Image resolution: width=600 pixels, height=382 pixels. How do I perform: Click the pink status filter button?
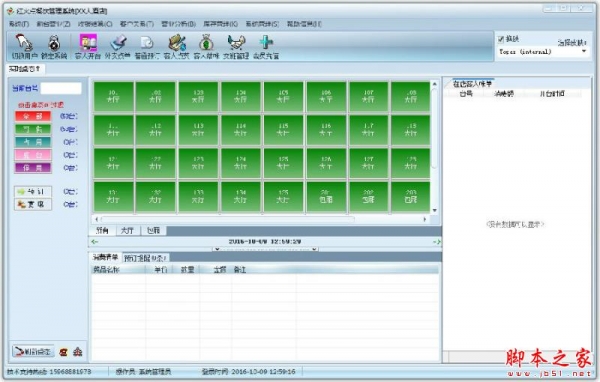coord(33,155)
